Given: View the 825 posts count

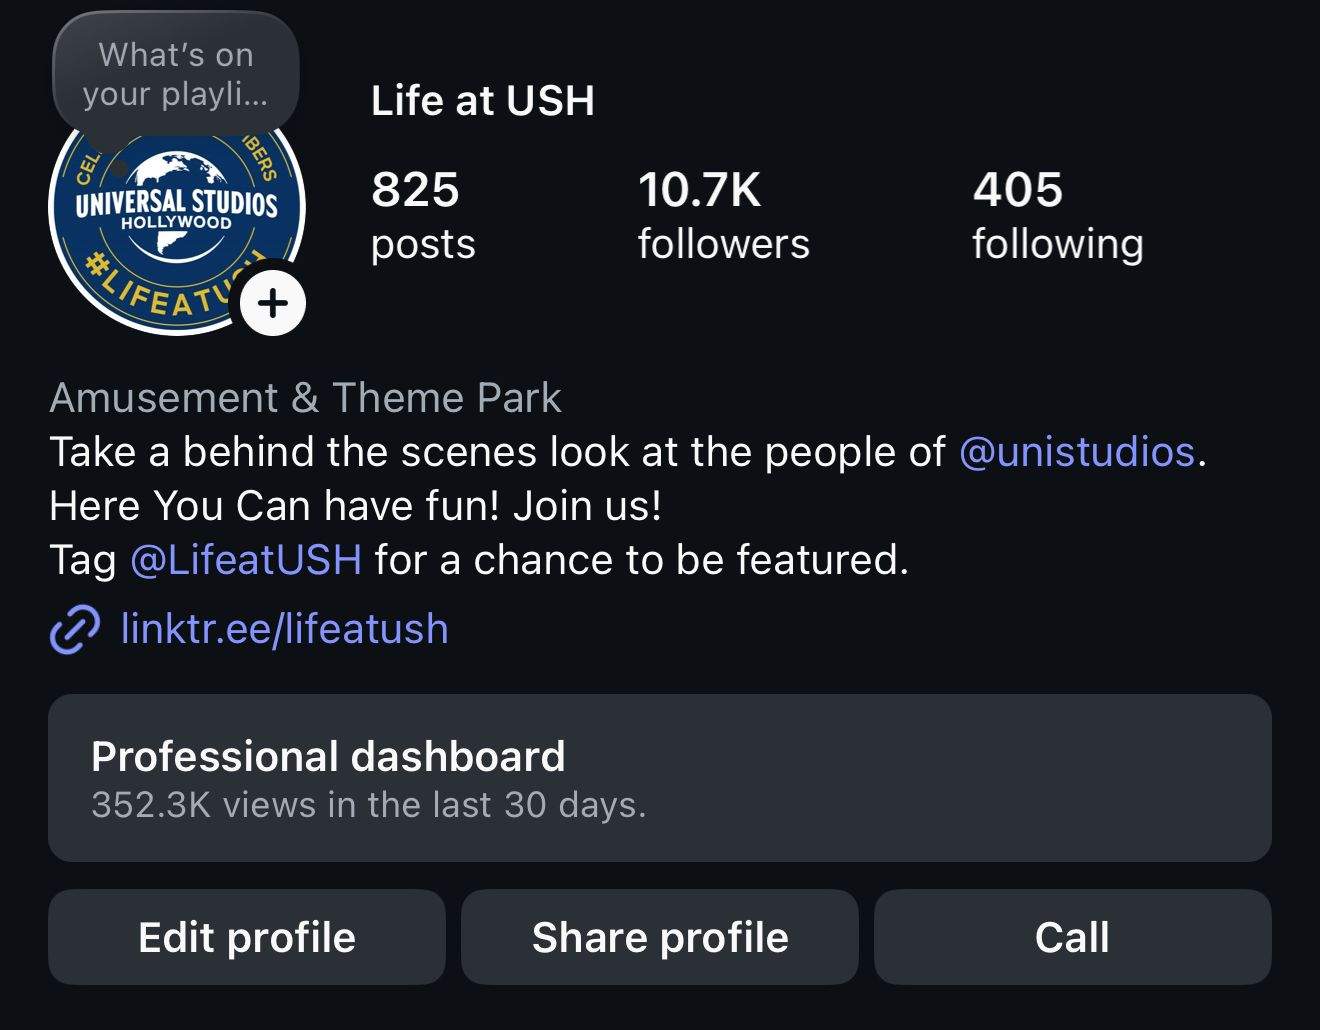Looking at the screenshot, I should pyautogui.click(x=423, y=215).
